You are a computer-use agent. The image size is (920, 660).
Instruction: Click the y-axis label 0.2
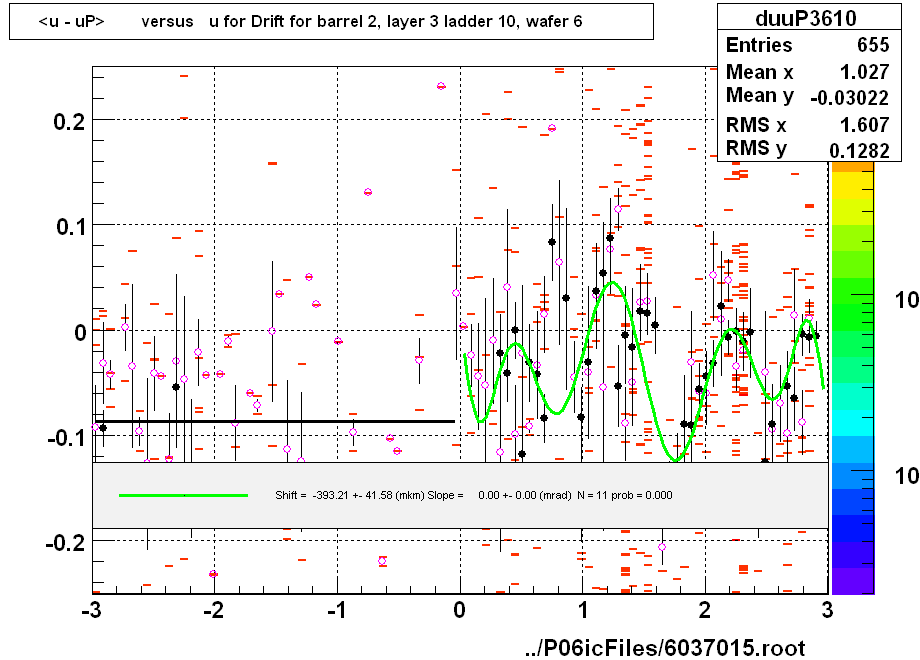click(69, 122)
